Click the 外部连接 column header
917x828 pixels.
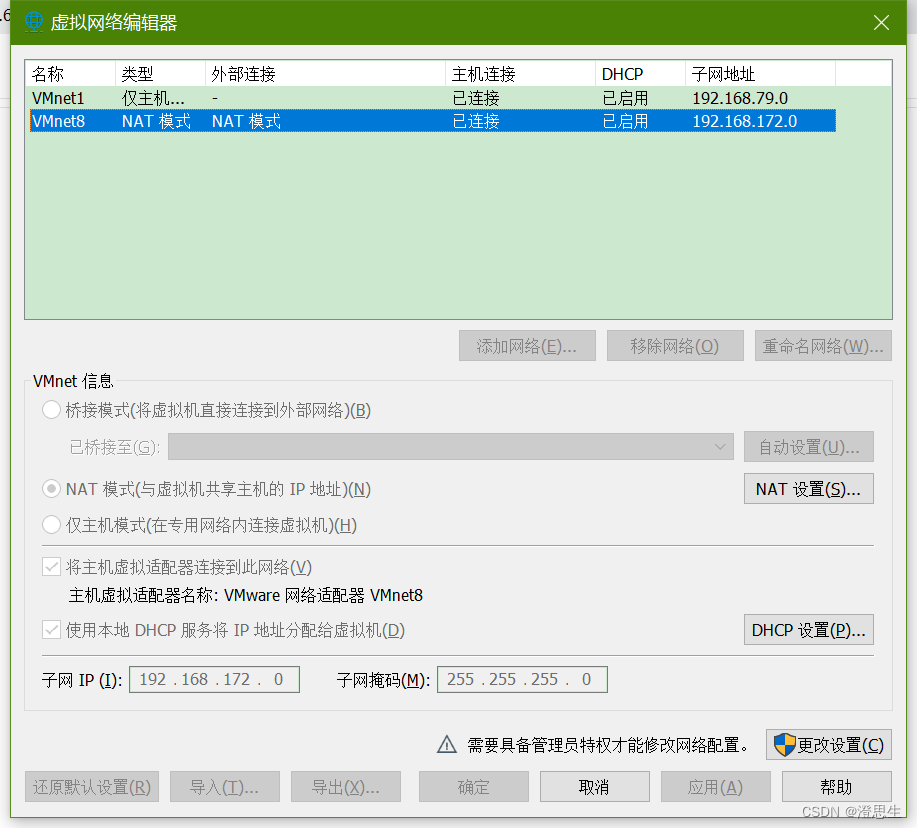coord(325,74)
